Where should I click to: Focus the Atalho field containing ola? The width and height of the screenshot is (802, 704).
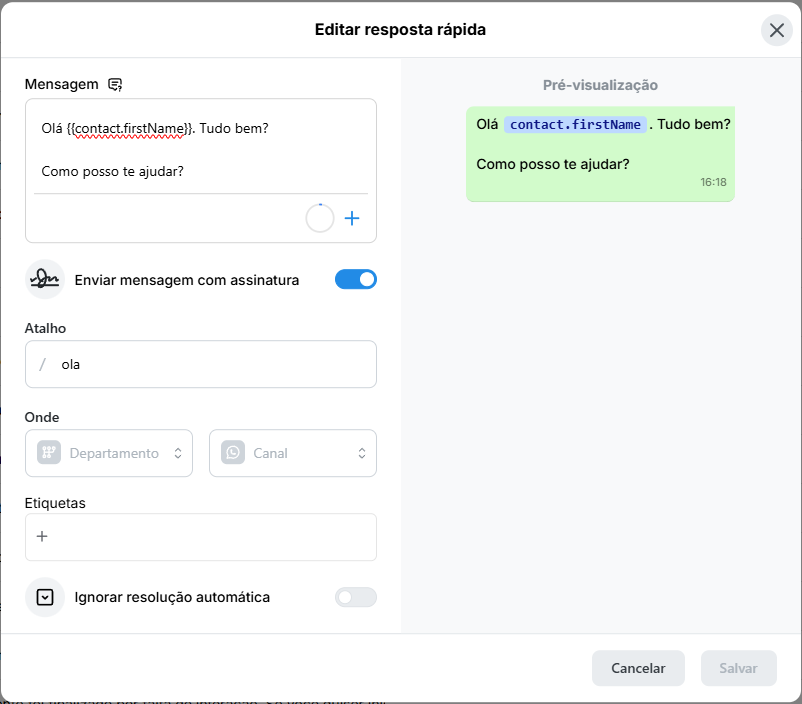[x=210, y=364]
